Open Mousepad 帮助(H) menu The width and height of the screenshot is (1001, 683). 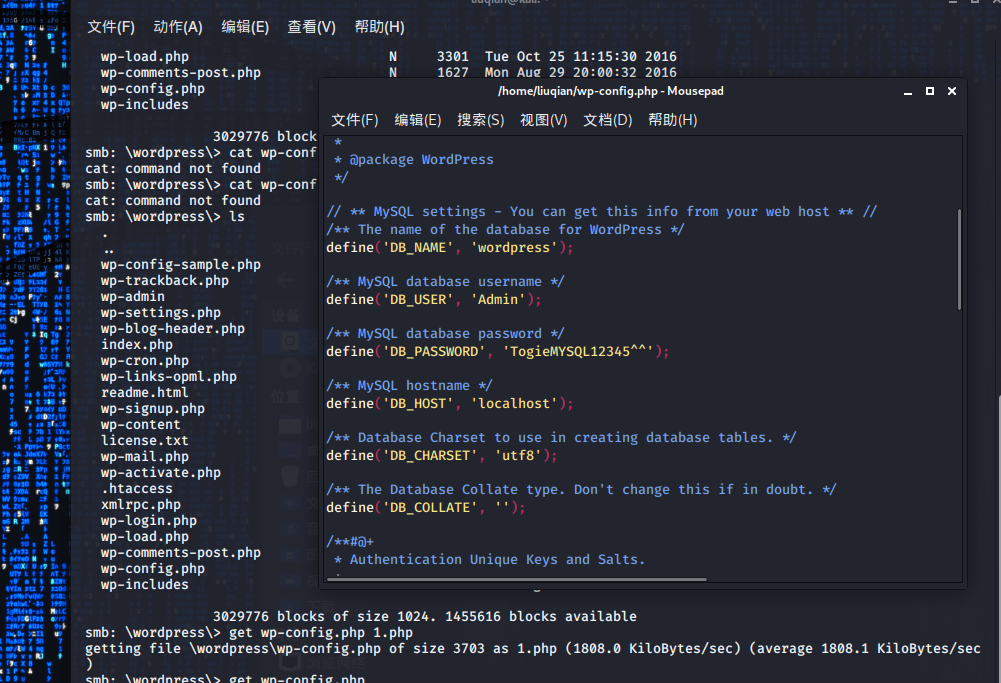click(673, 120)
